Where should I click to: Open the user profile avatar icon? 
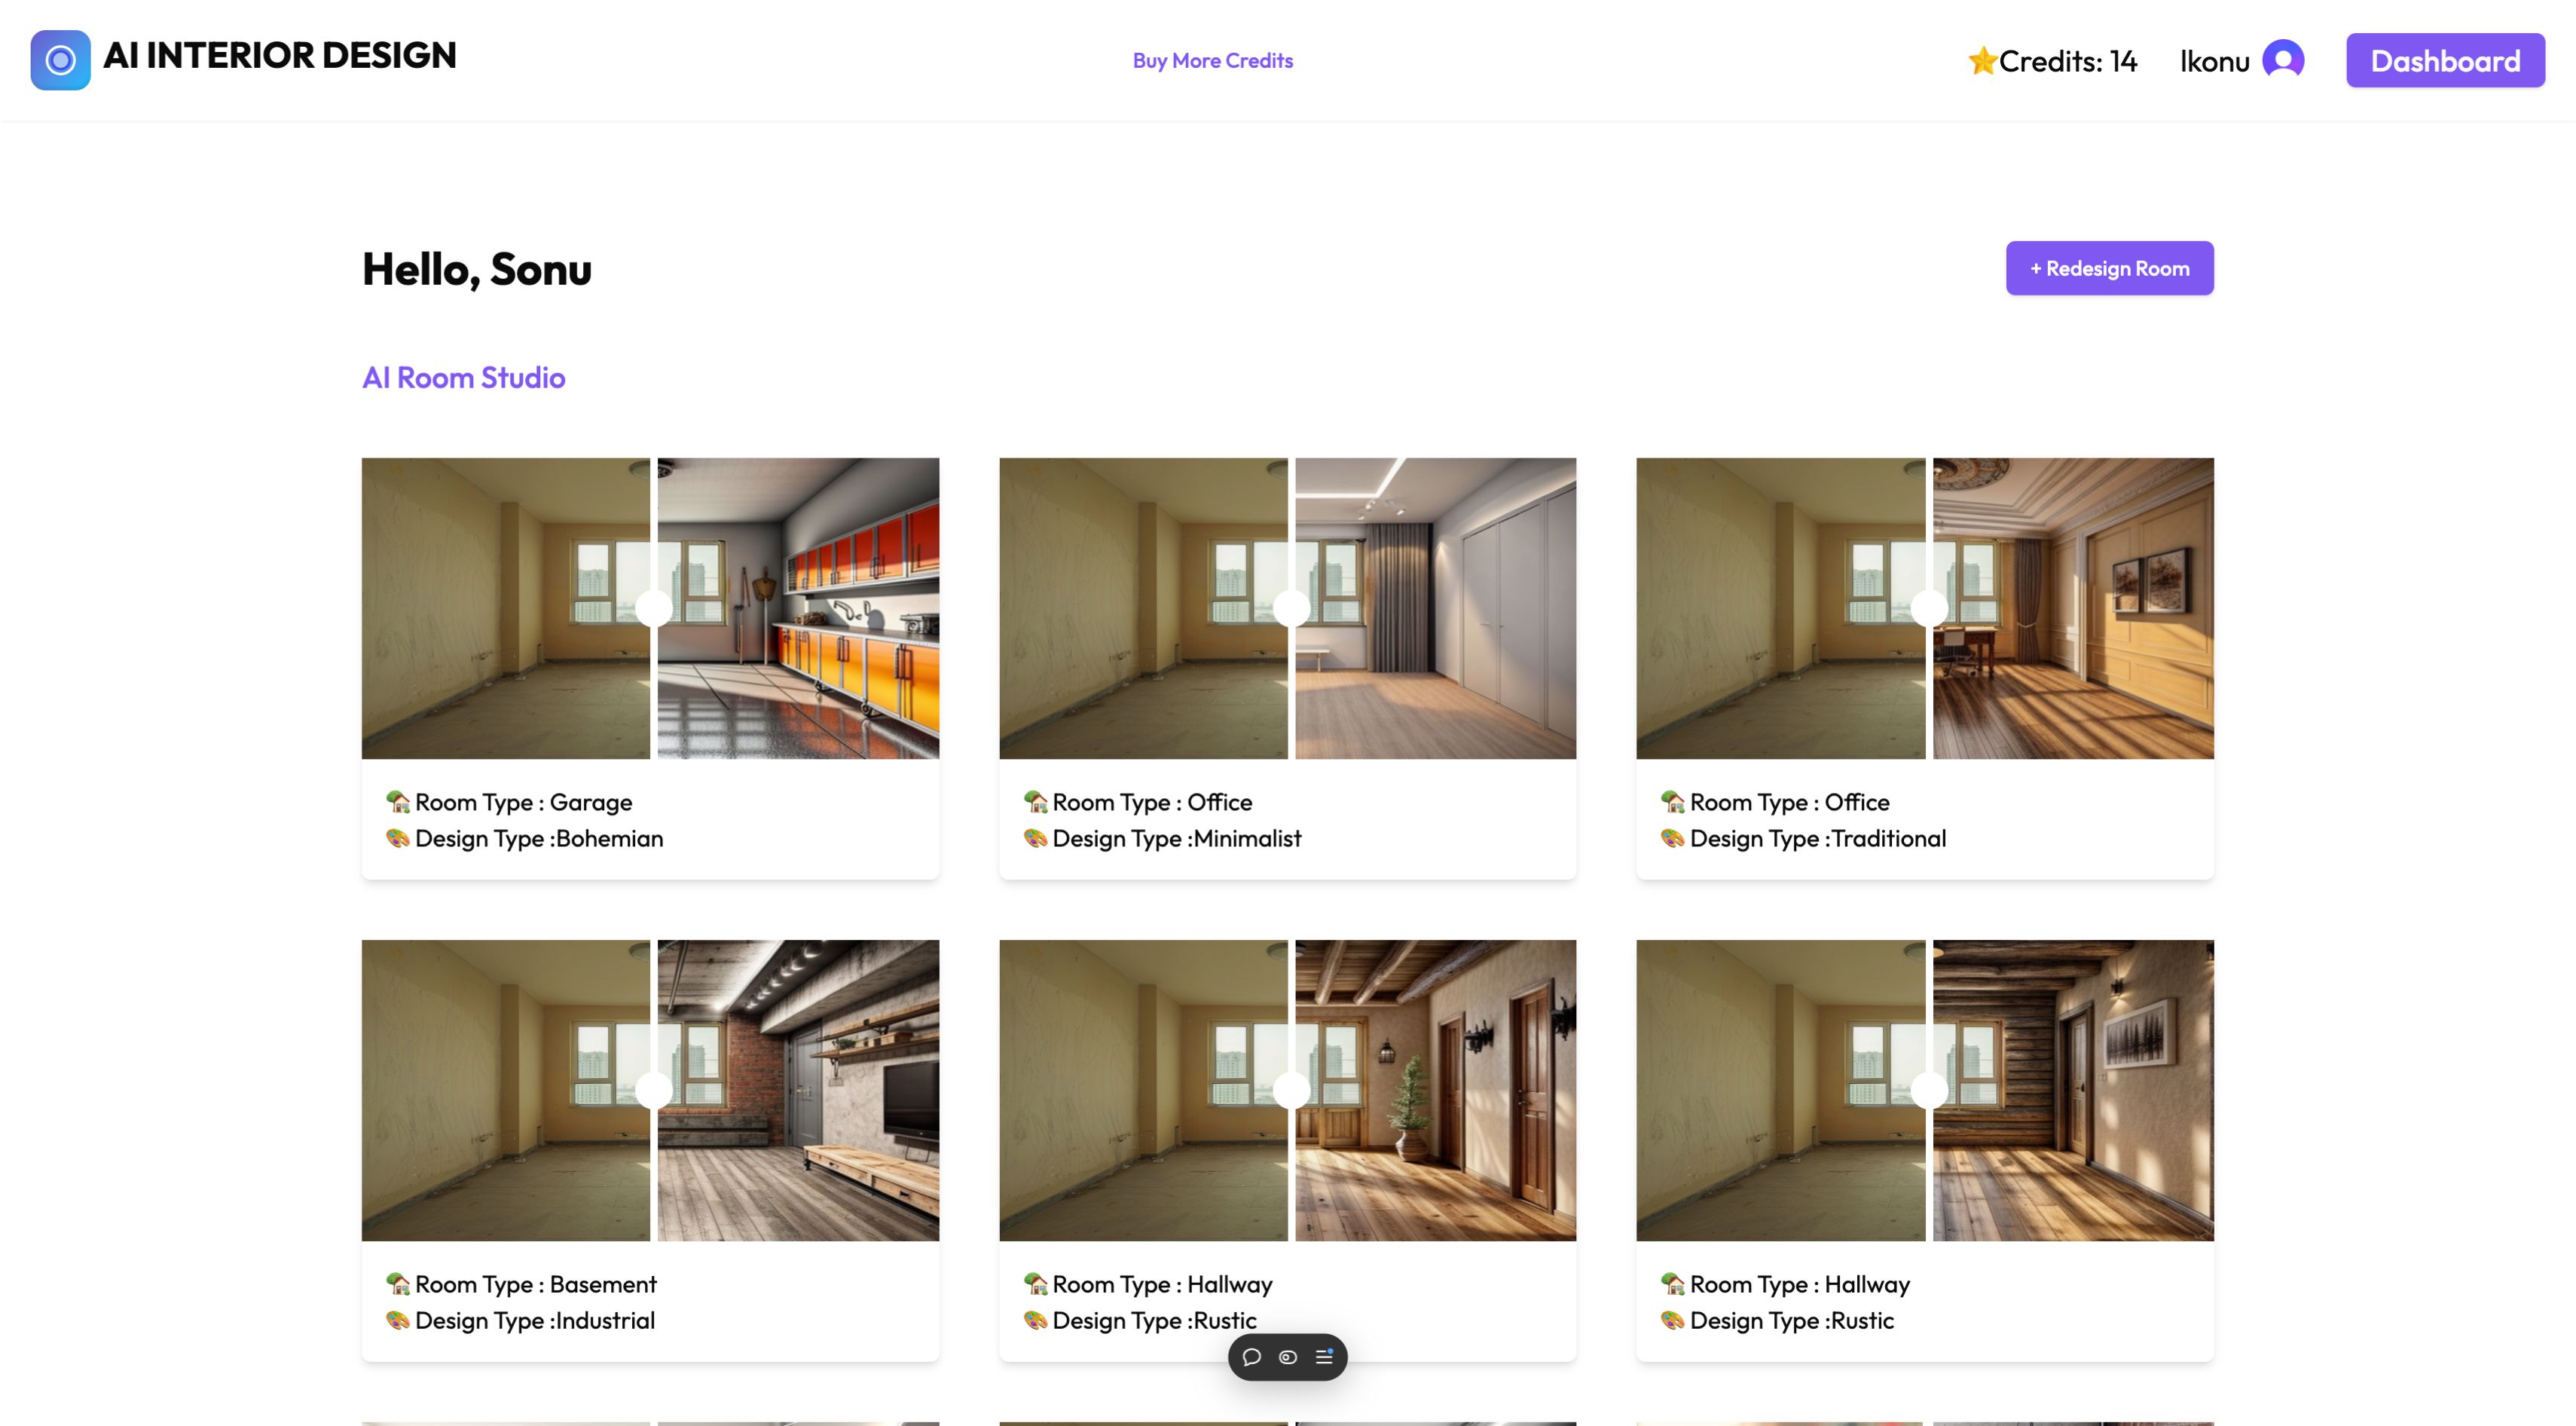pyautogui.click(x=2283, y=60)
